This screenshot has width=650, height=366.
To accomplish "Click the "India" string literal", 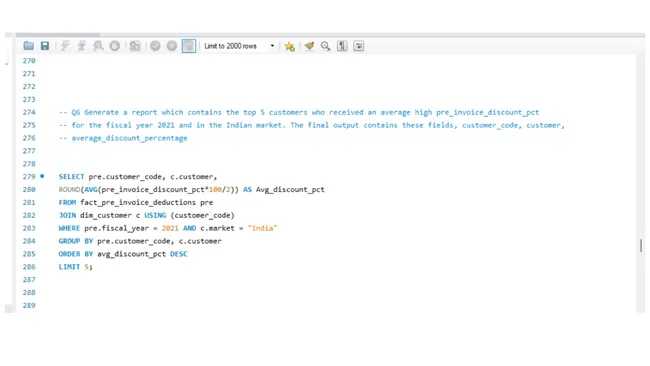I will [x=262, y=228].
